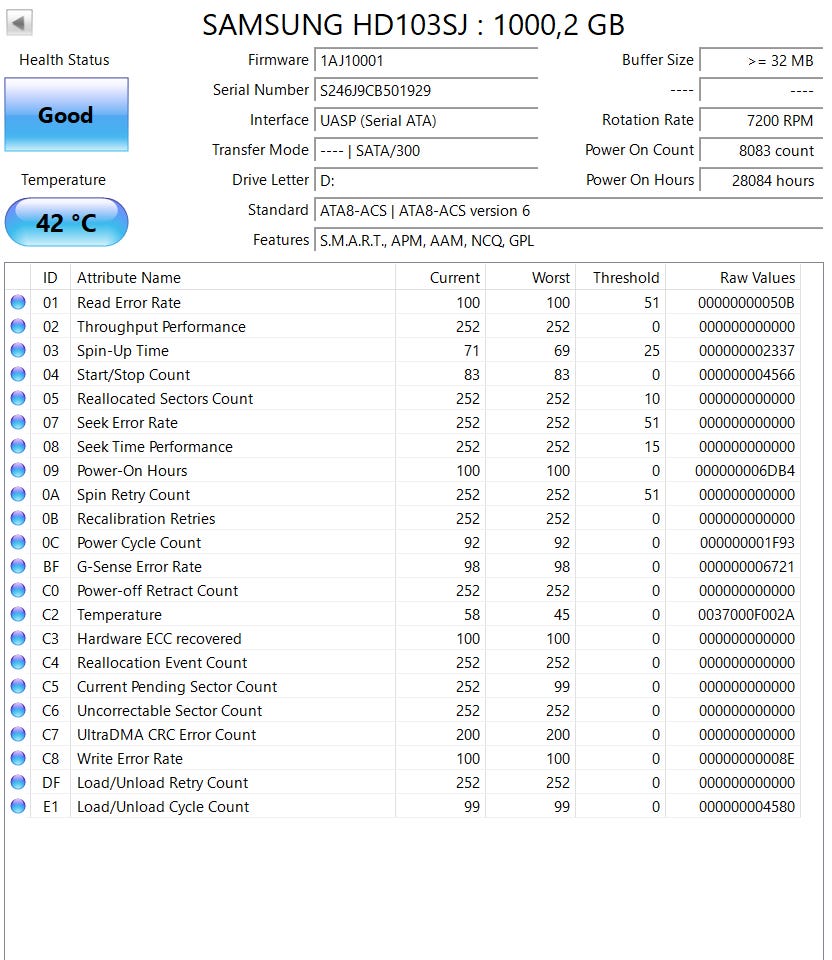Click the status icon for Recalibration Retries
Image resolution: width=832 pixels, height=960 pixels.
tap(18, 519)
